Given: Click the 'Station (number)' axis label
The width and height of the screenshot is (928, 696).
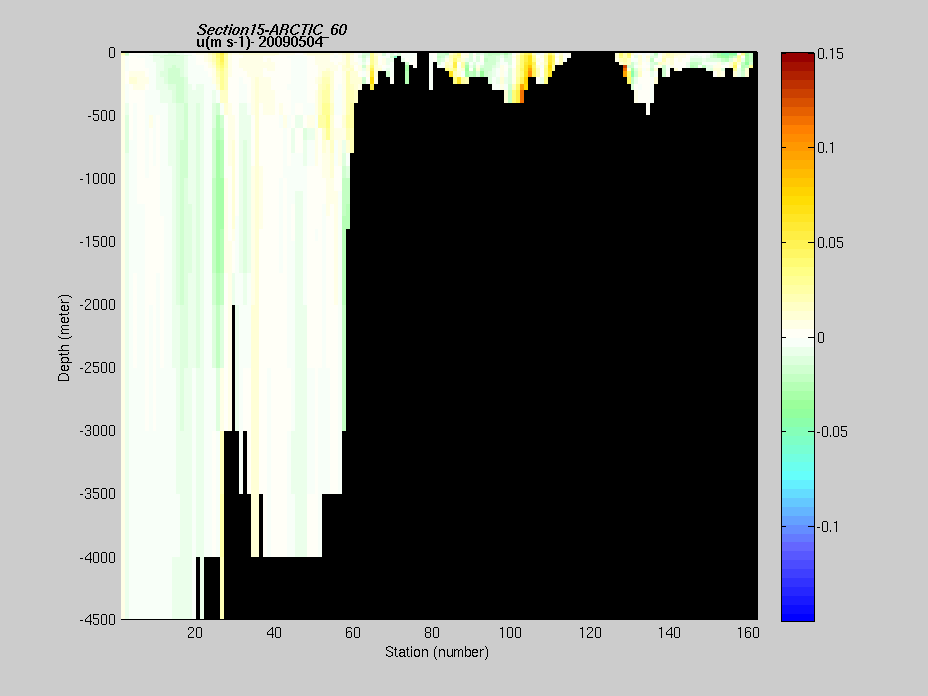Looking at the screenshot, I should click(x=437, y=652).
